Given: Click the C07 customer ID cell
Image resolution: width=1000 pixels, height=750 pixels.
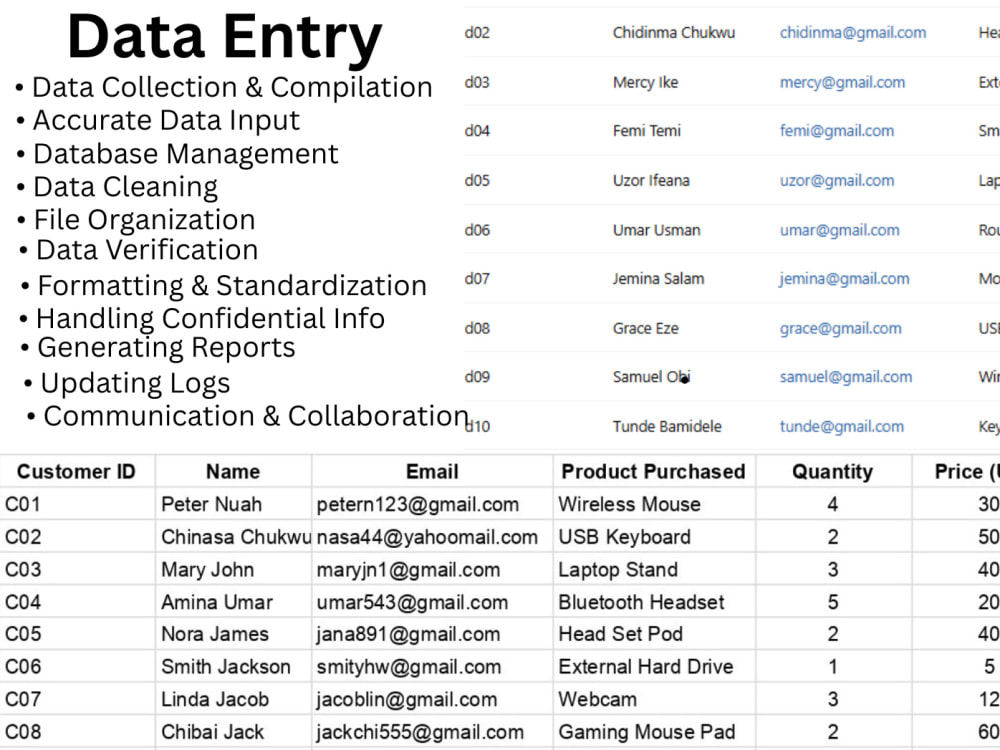Looking at the screenshot, I should 77,699.
